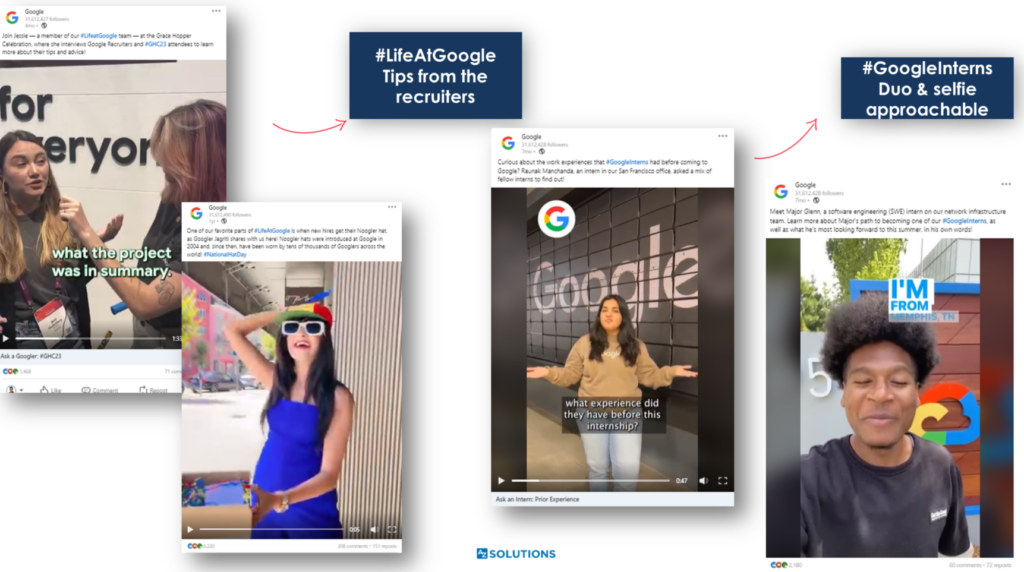Screen dimensions: 1024x572
Task: Click Comment button under Grace Hopper post
Action: click(x=100, y=390)
